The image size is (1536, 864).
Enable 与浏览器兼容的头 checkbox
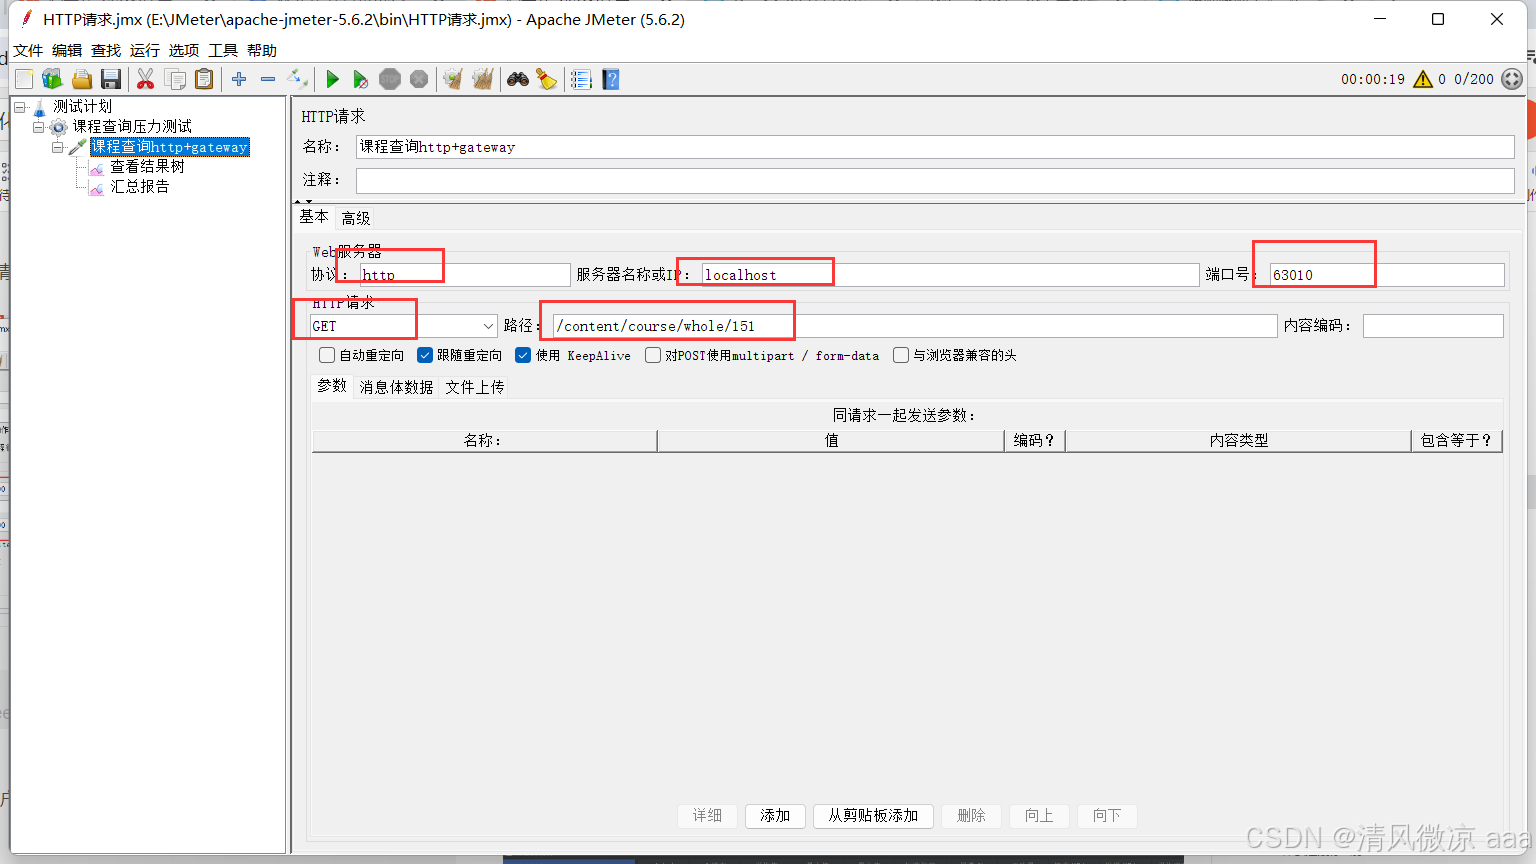pyautogui.click(x=901, y=355)
